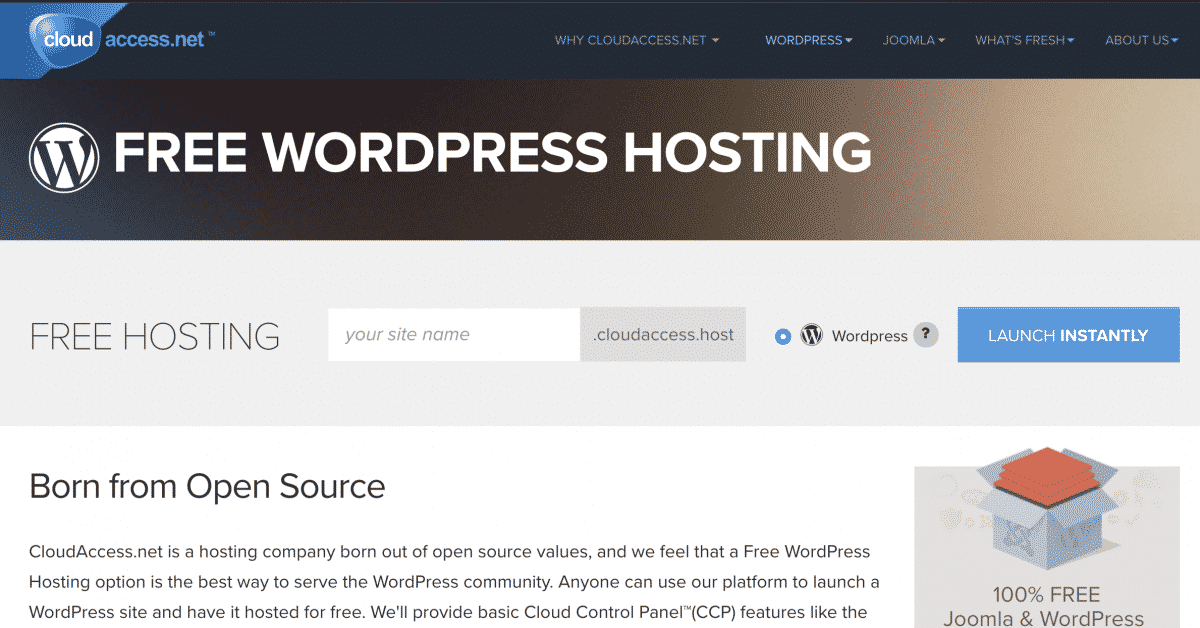Expand the WHAT'S FRESH dropdown

(1025, 40)
